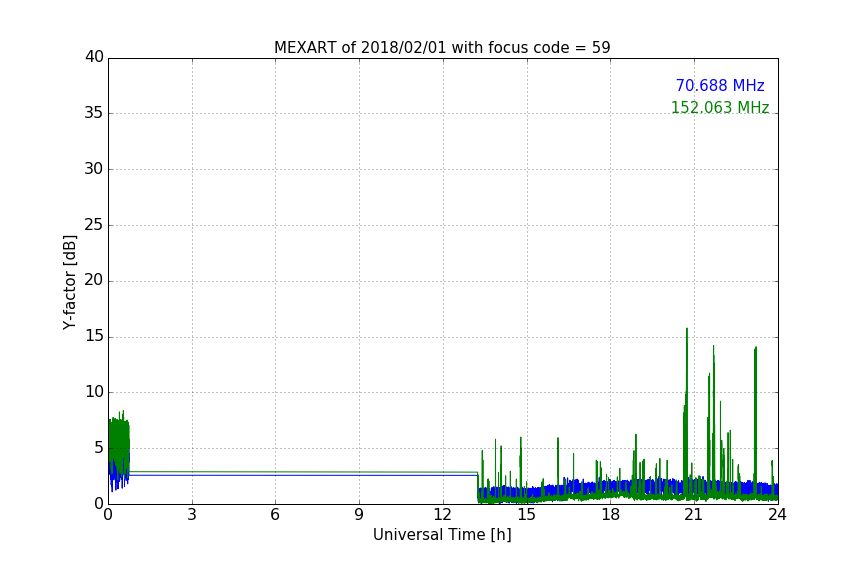Click the dense green burst at start of day
864x576 pixels.
pos(119,446)
